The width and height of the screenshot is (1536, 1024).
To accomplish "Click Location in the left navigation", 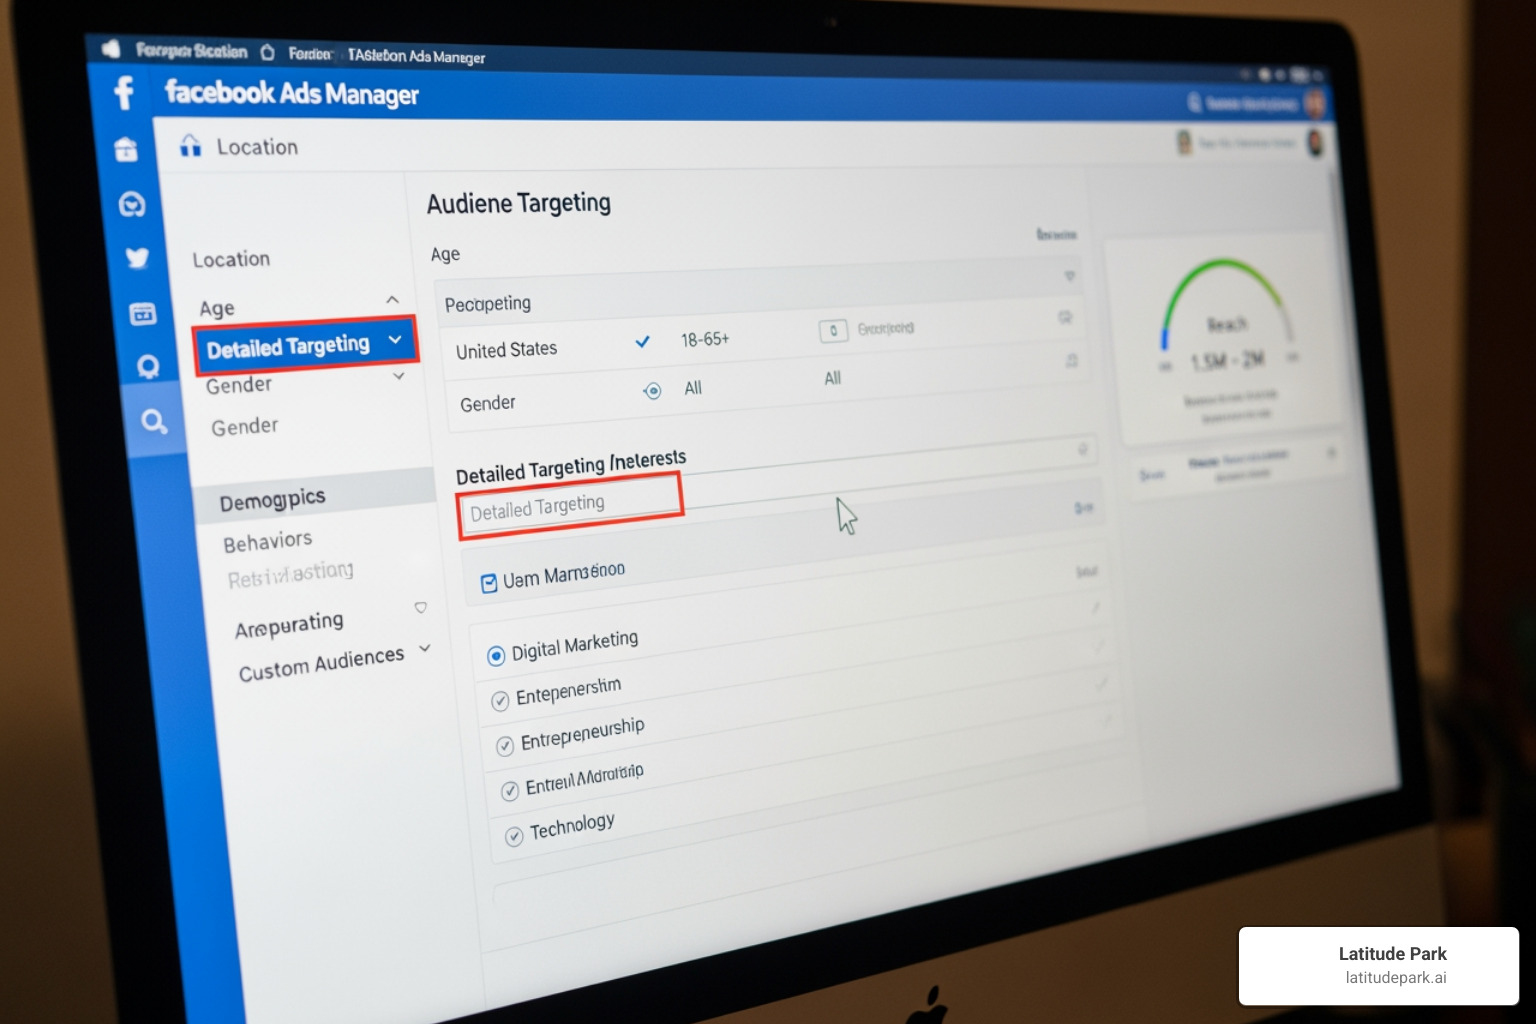I will [231, 258].
